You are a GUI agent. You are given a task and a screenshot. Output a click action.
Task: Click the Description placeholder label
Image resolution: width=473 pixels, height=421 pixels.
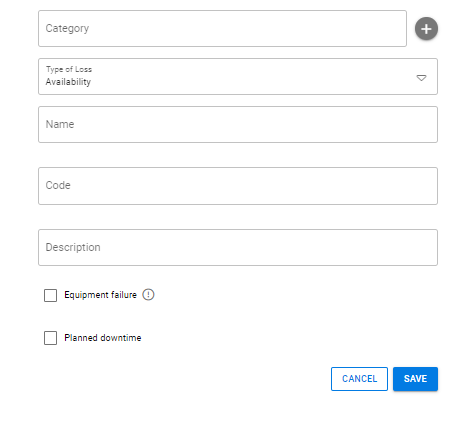(73, 247)
